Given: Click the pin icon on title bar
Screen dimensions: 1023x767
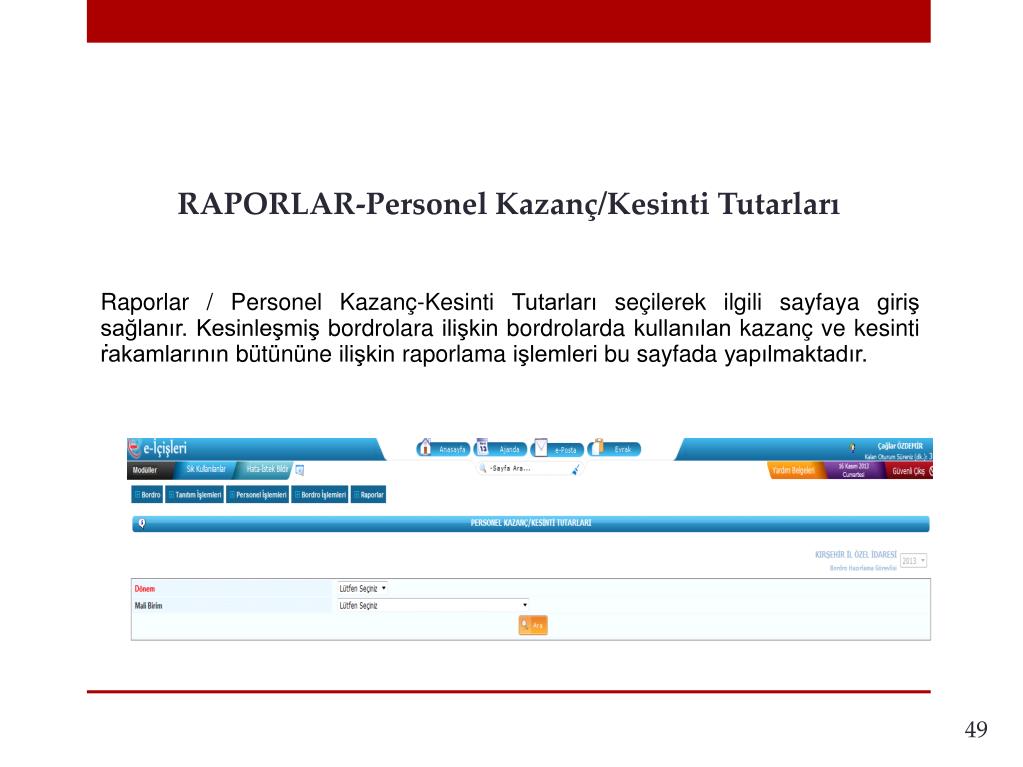Looking at the screenshot, I should (142, 523).
